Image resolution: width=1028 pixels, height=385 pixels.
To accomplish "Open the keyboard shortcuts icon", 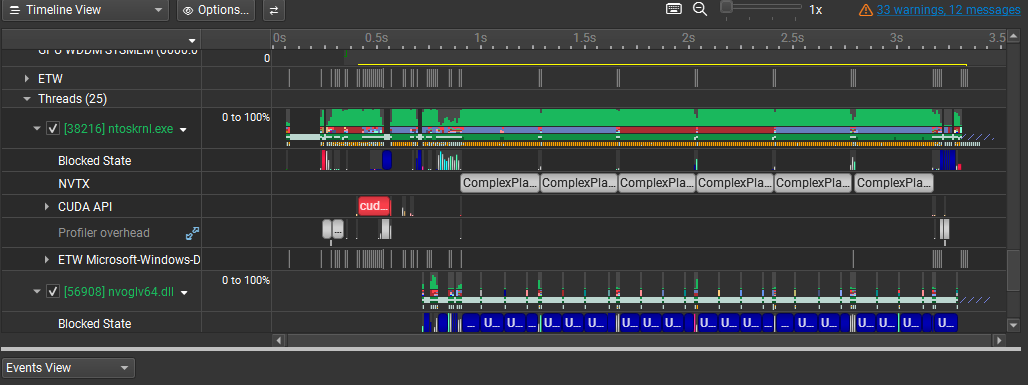I will (674, 9).
